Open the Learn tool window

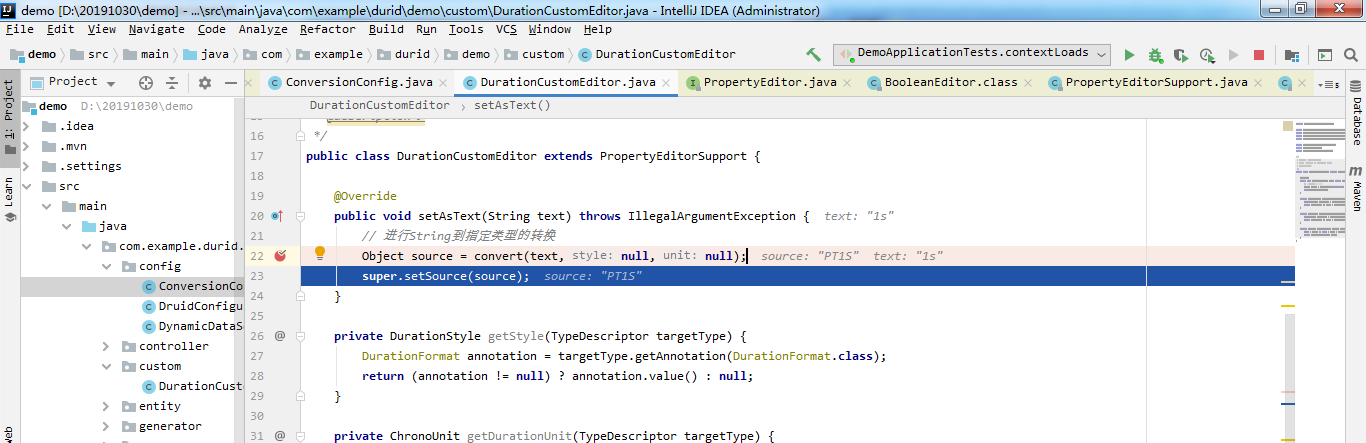coord(9,198)
